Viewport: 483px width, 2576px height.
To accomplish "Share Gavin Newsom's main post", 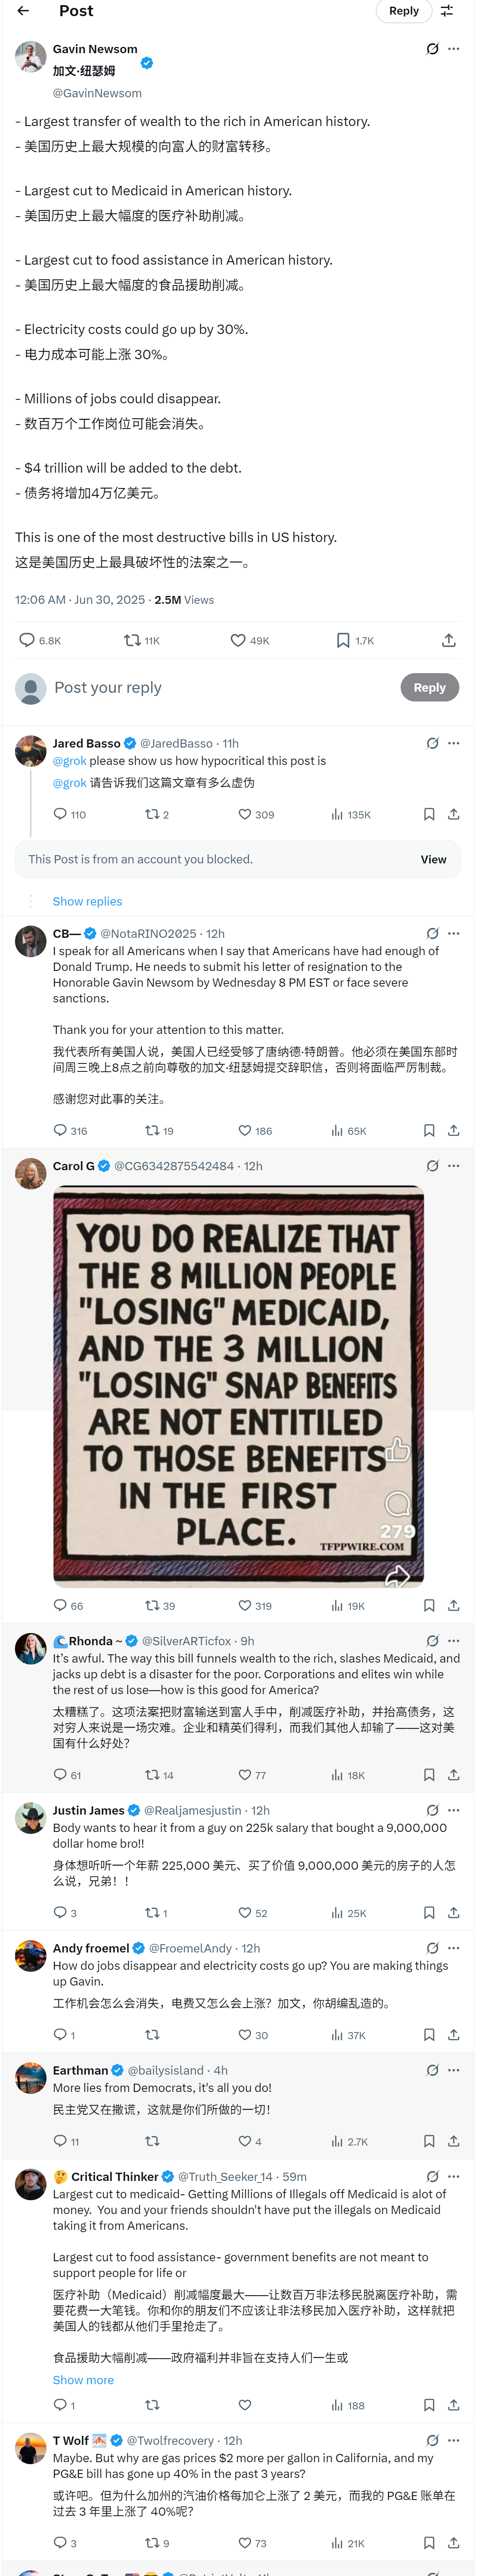I will click(x=449, y=640).
